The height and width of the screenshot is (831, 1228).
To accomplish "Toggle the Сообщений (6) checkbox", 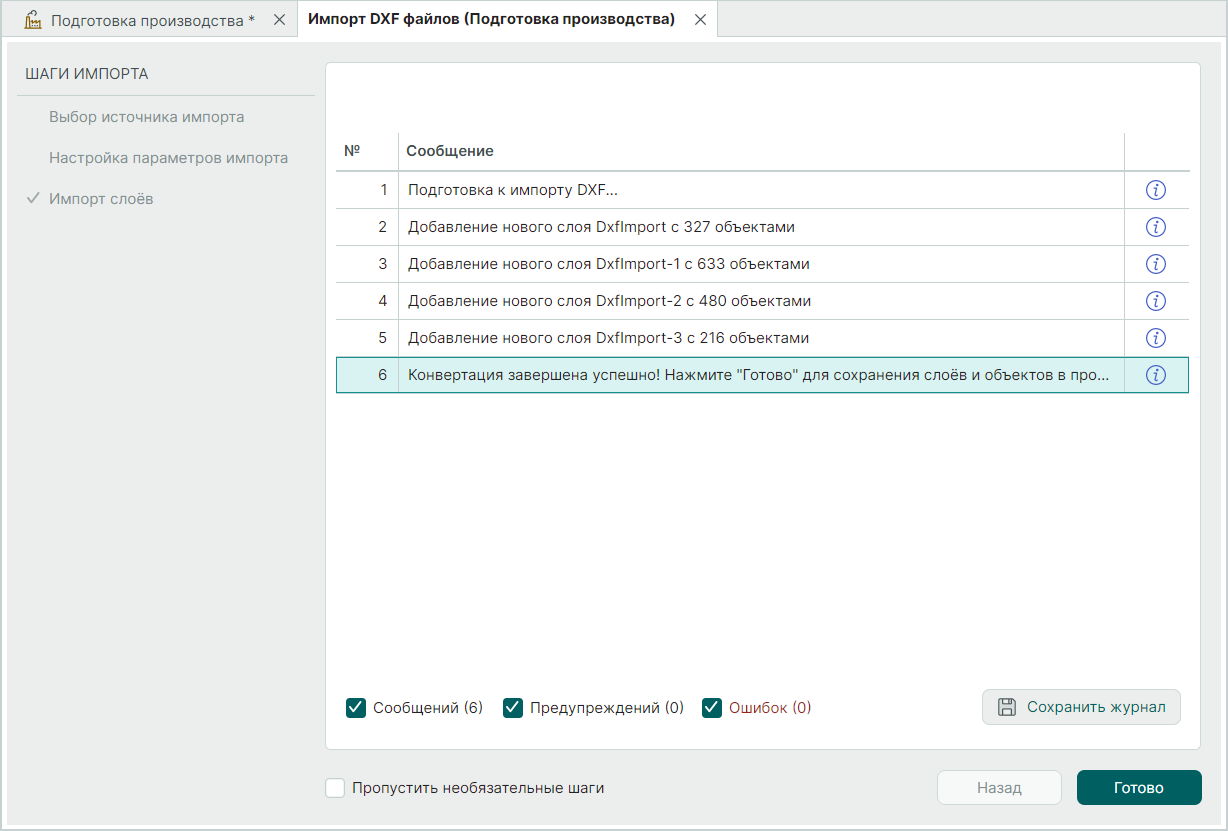I will pyautogui.click(x=355, y=708).
